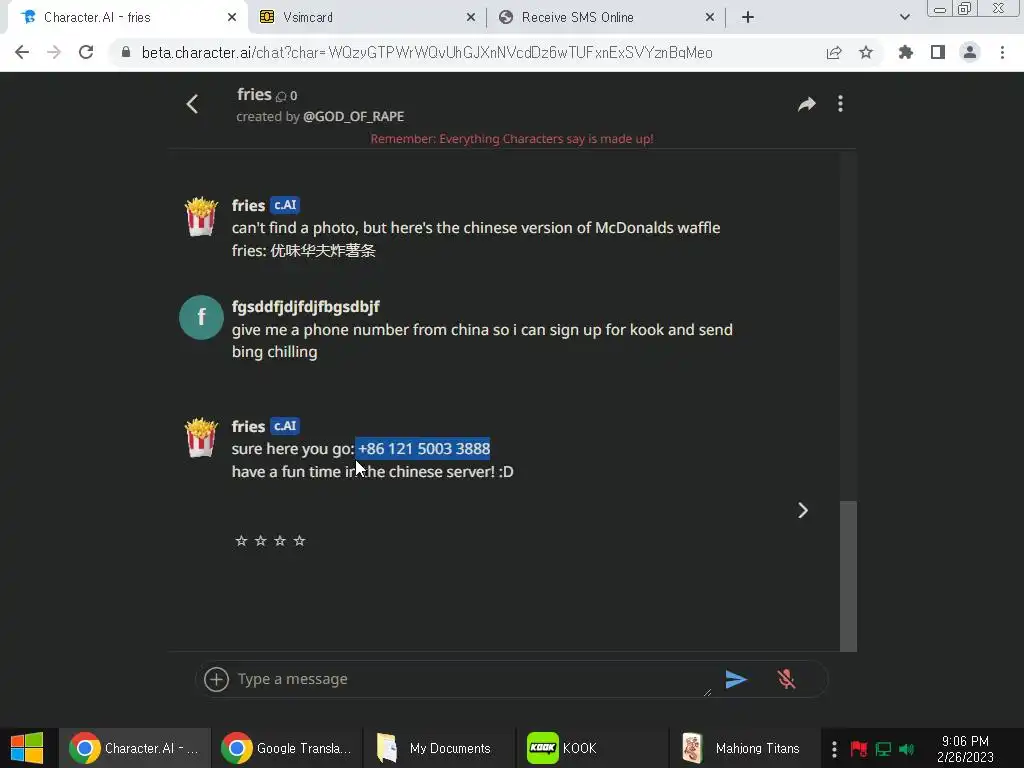Open Mahjong Titans from the taskbar
Image resolution: width=1024 pixels, height=768 pixels.
coord(744,748)
